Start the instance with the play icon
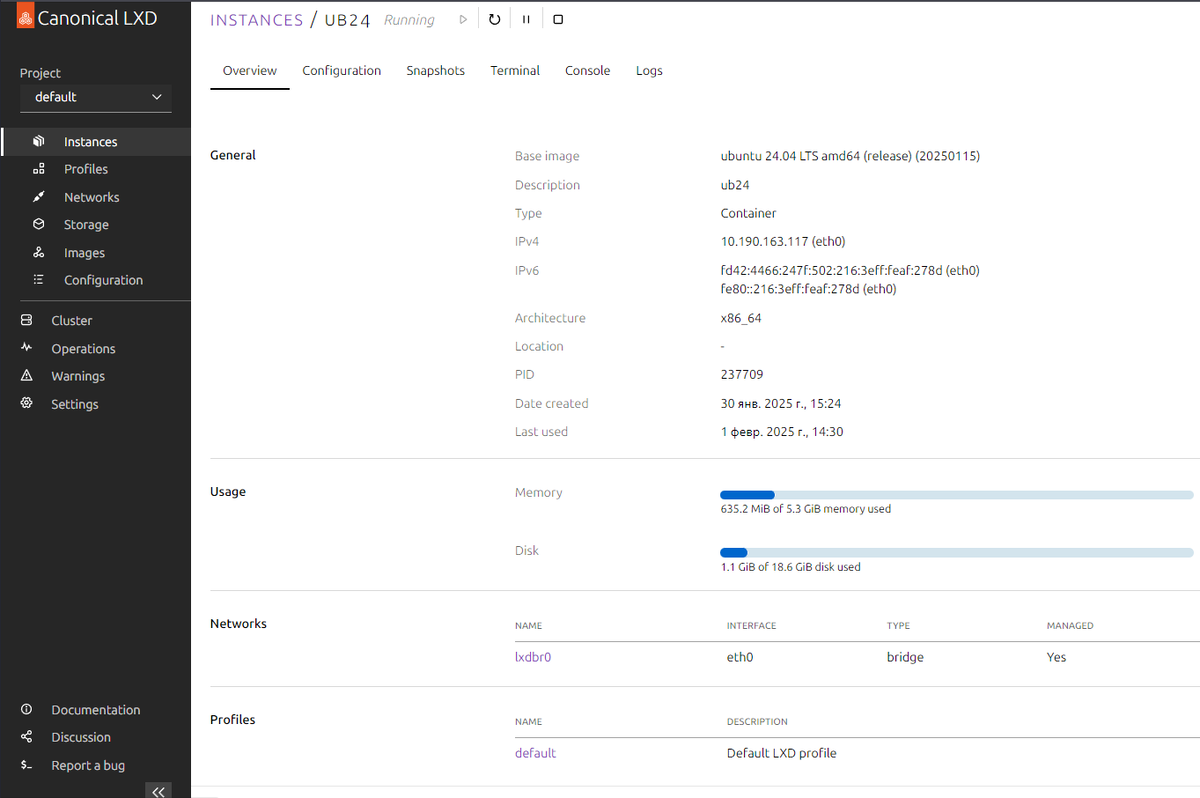Image resolution: width=1200 pixels, height=798 pixels. pos(463,19)
